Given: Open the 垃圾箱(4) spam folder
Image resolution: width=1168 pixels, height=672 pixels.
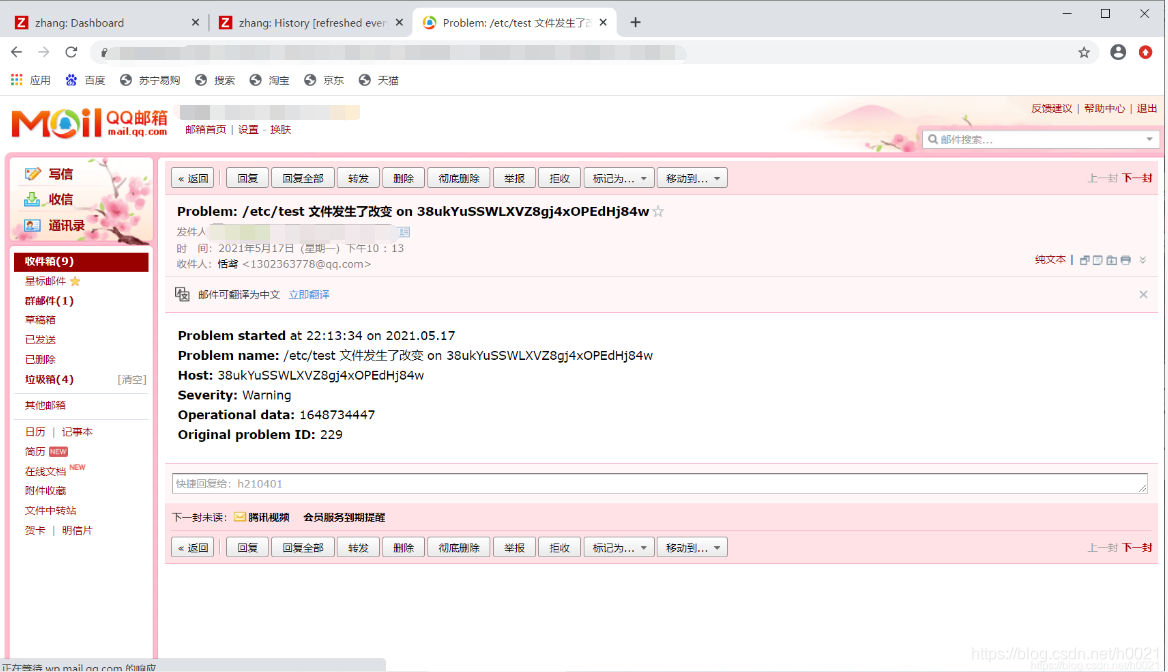Looking at the screenshot, I should click(49, 379).
